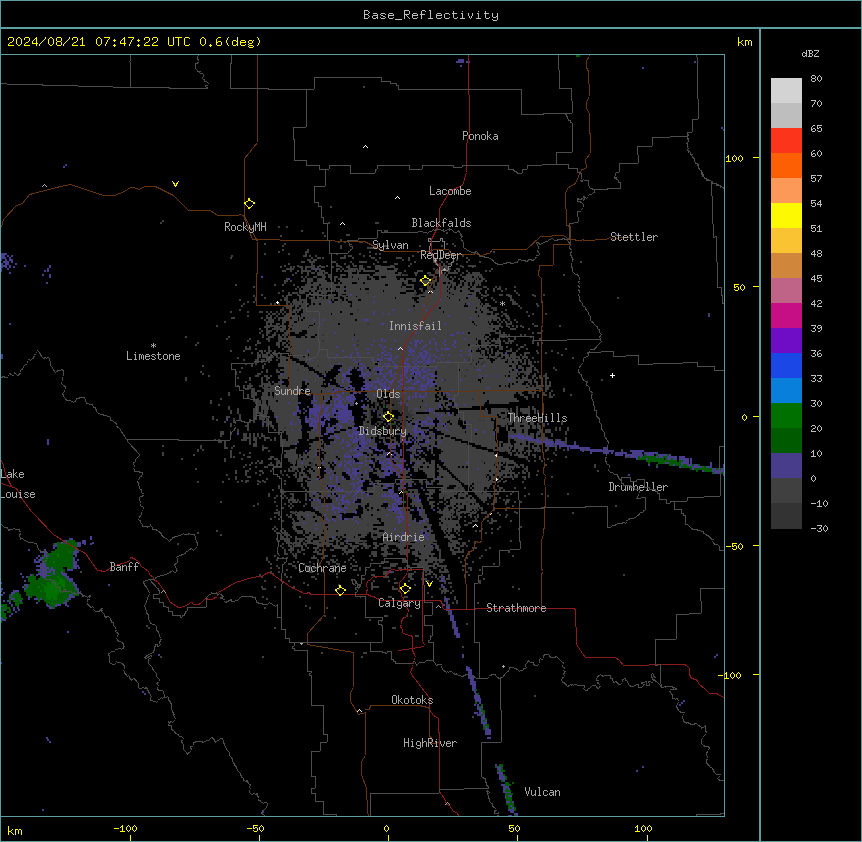Select the indigo 0-10 dBZ legend swatch

coord(786,466)
